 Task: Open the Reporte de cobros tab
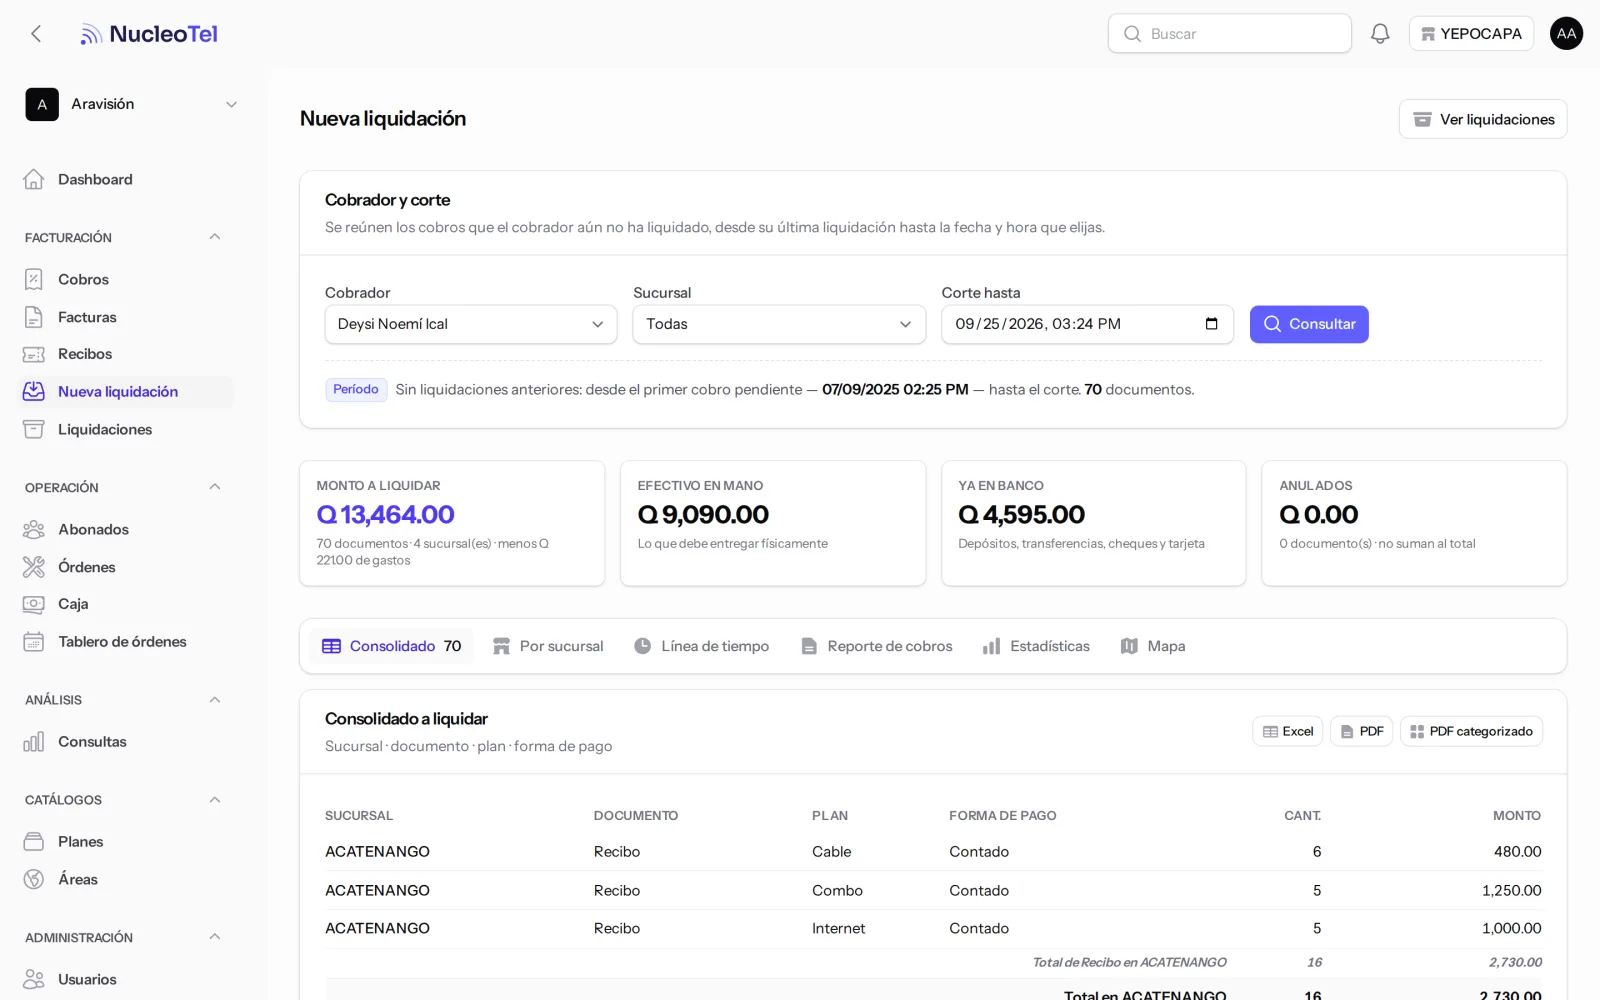[x=877, y=646]
